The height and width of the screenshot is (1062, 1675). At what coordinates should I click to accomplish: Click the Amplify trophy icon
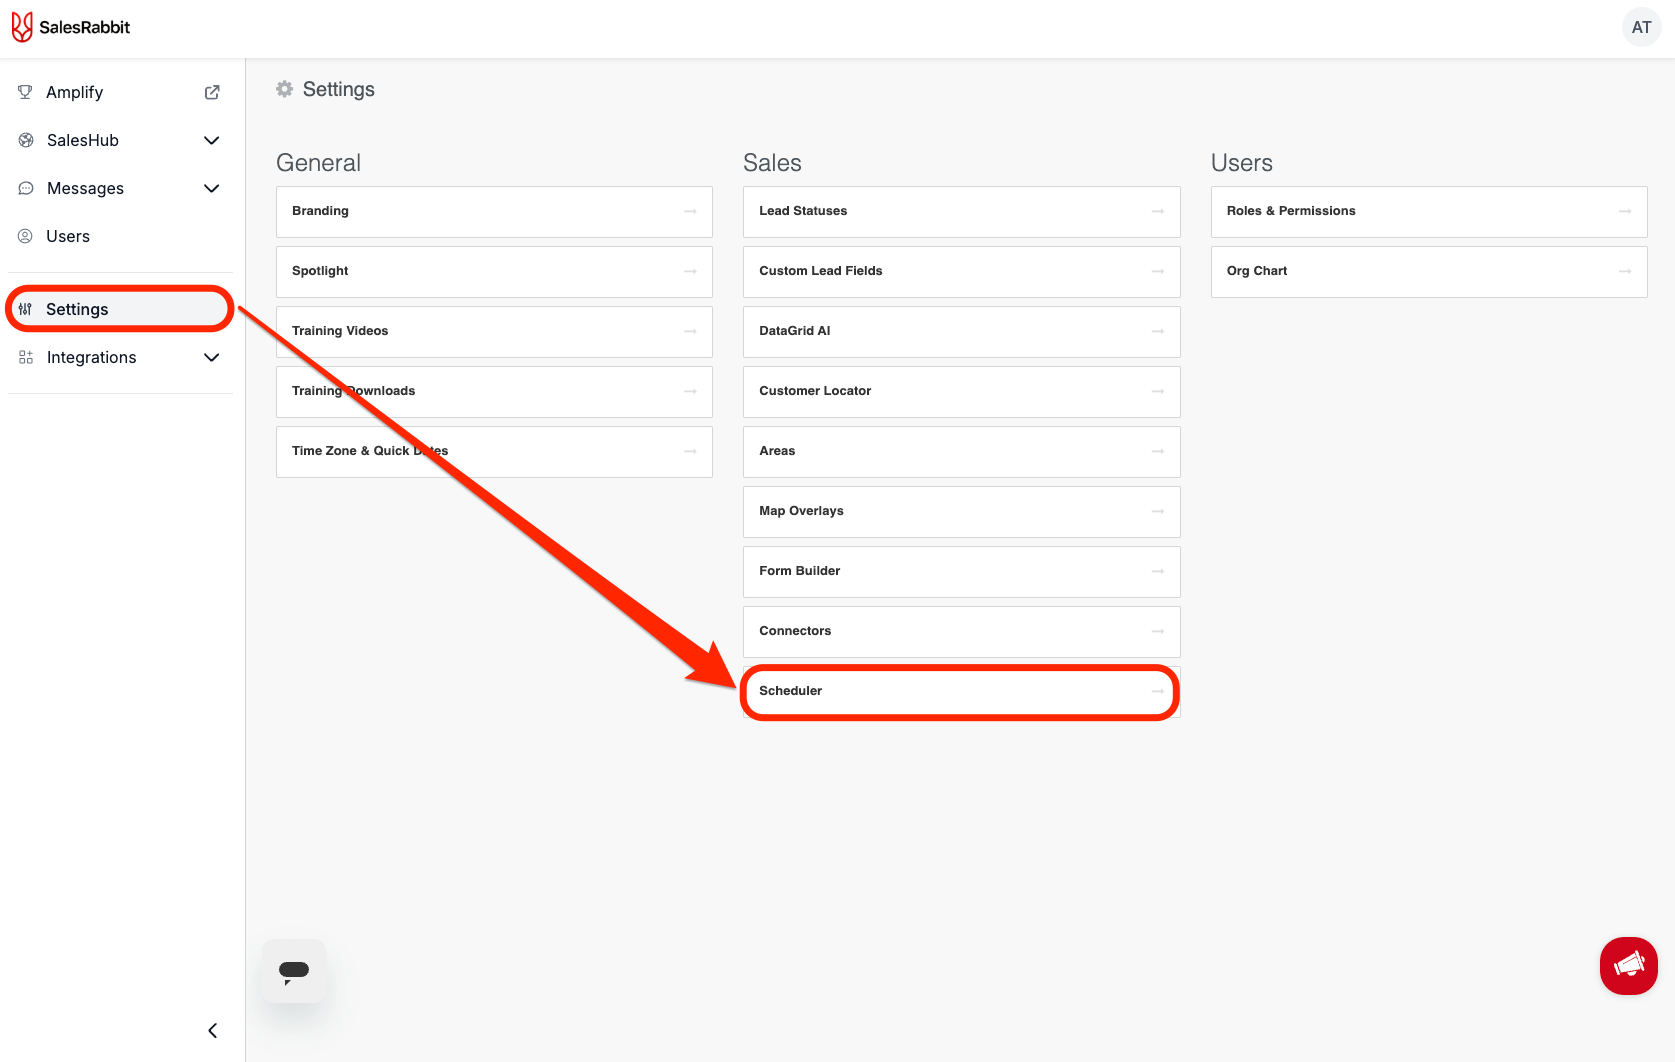coord(25,92)
